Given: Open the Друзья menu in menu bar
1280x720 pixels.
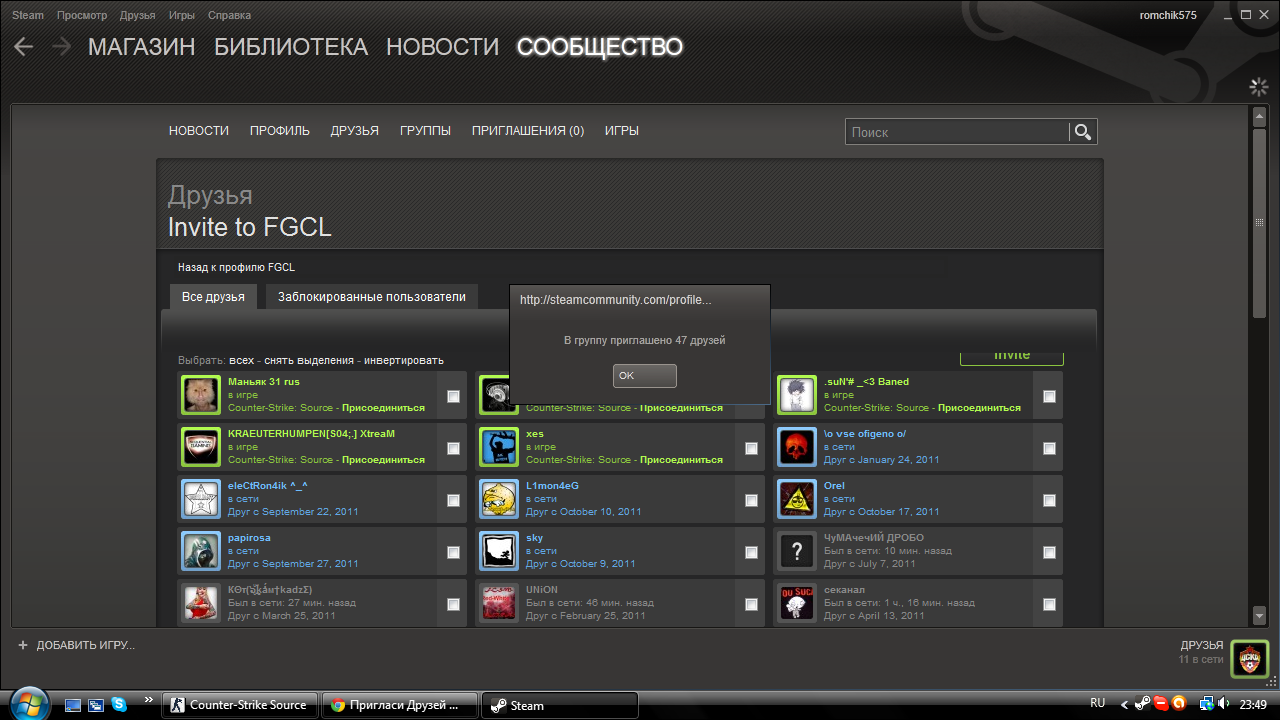Looking at the screenshot, I should (x=137, y=15).
